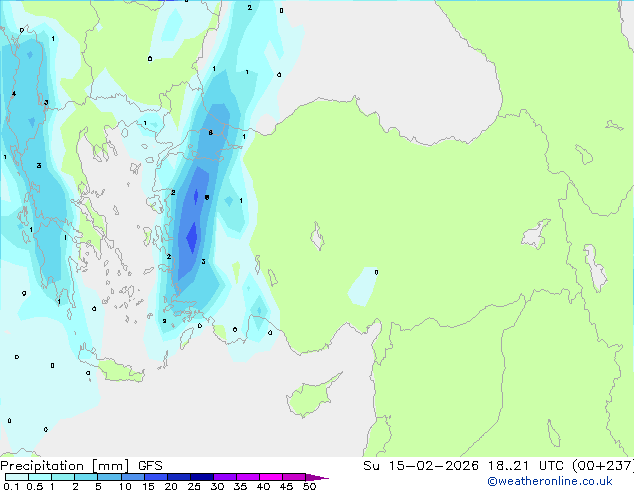Choose legend swatch between 20 and 25
The image size is (634, 490).
[179, 477]
